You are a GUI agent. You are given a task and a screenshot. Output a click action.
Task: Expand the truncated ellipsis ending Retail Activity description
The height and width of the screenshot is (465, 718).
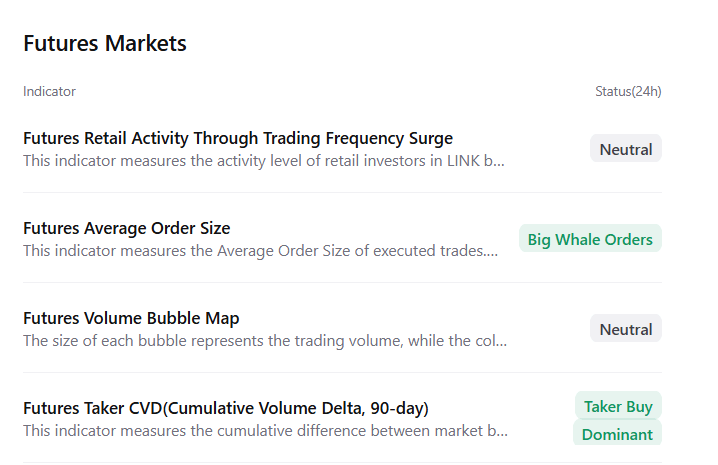point(500,161)
